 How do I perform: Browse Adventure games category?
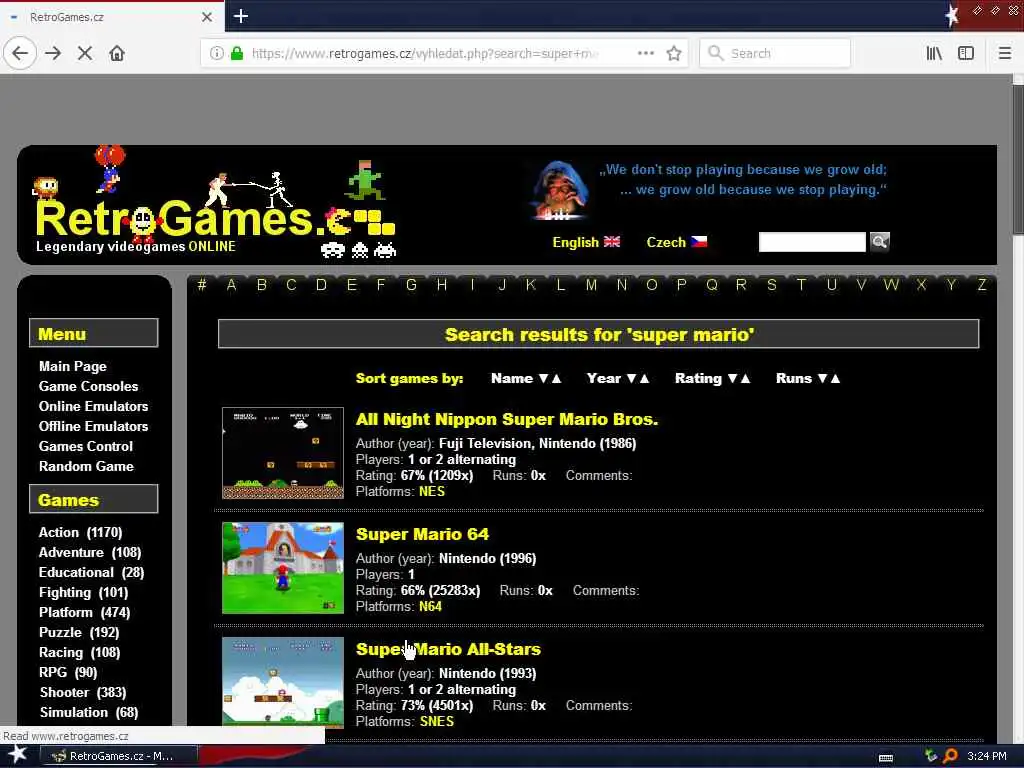89,552
